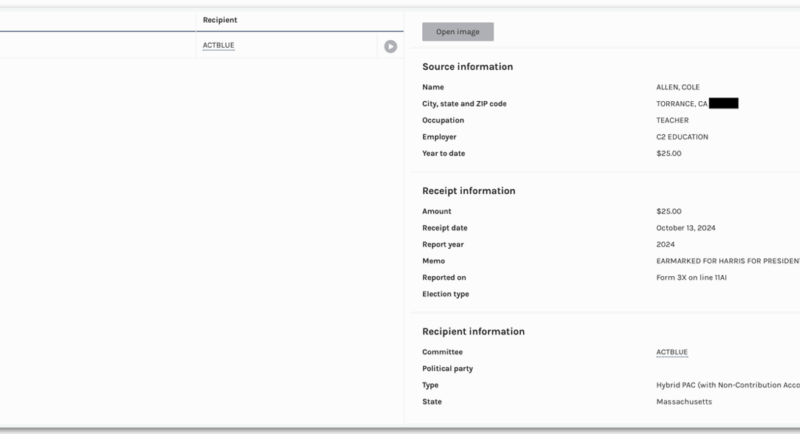Click the Reported on label

(444, 278)
